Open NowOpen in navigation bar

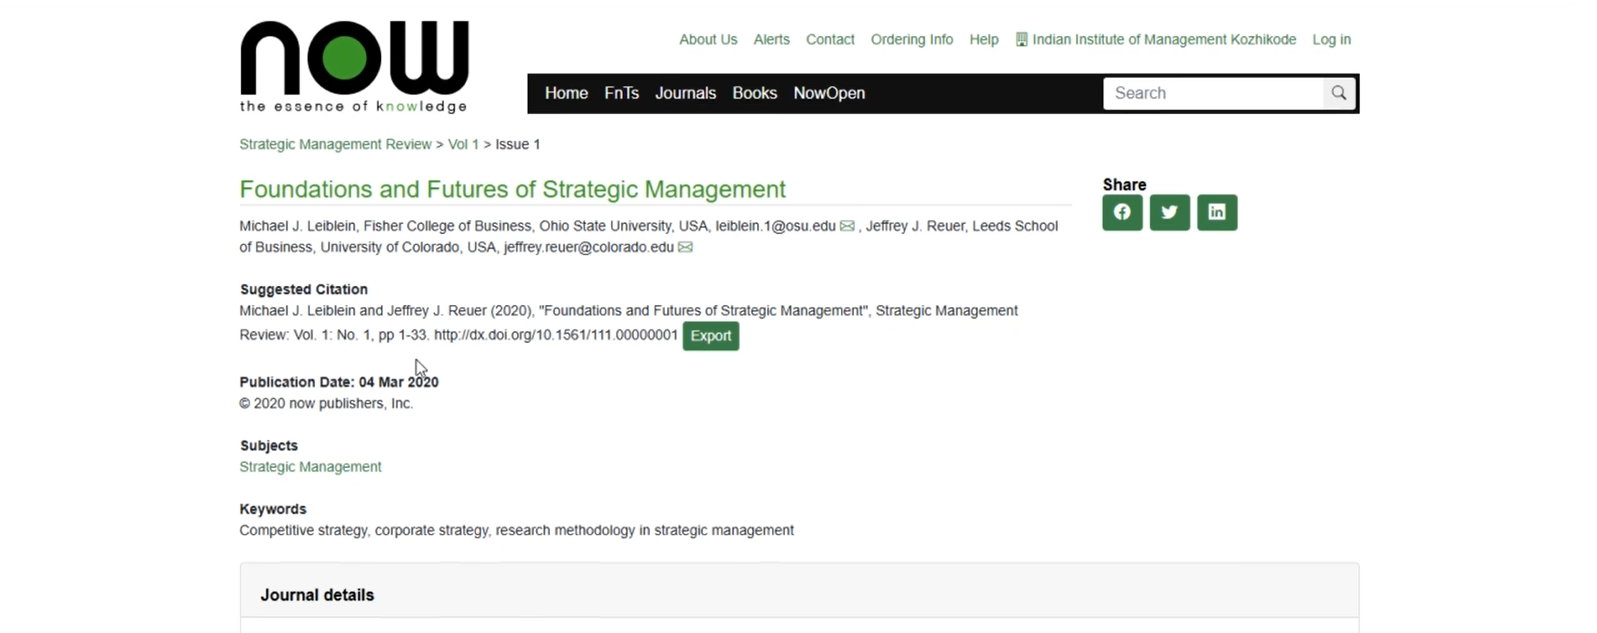829,93
